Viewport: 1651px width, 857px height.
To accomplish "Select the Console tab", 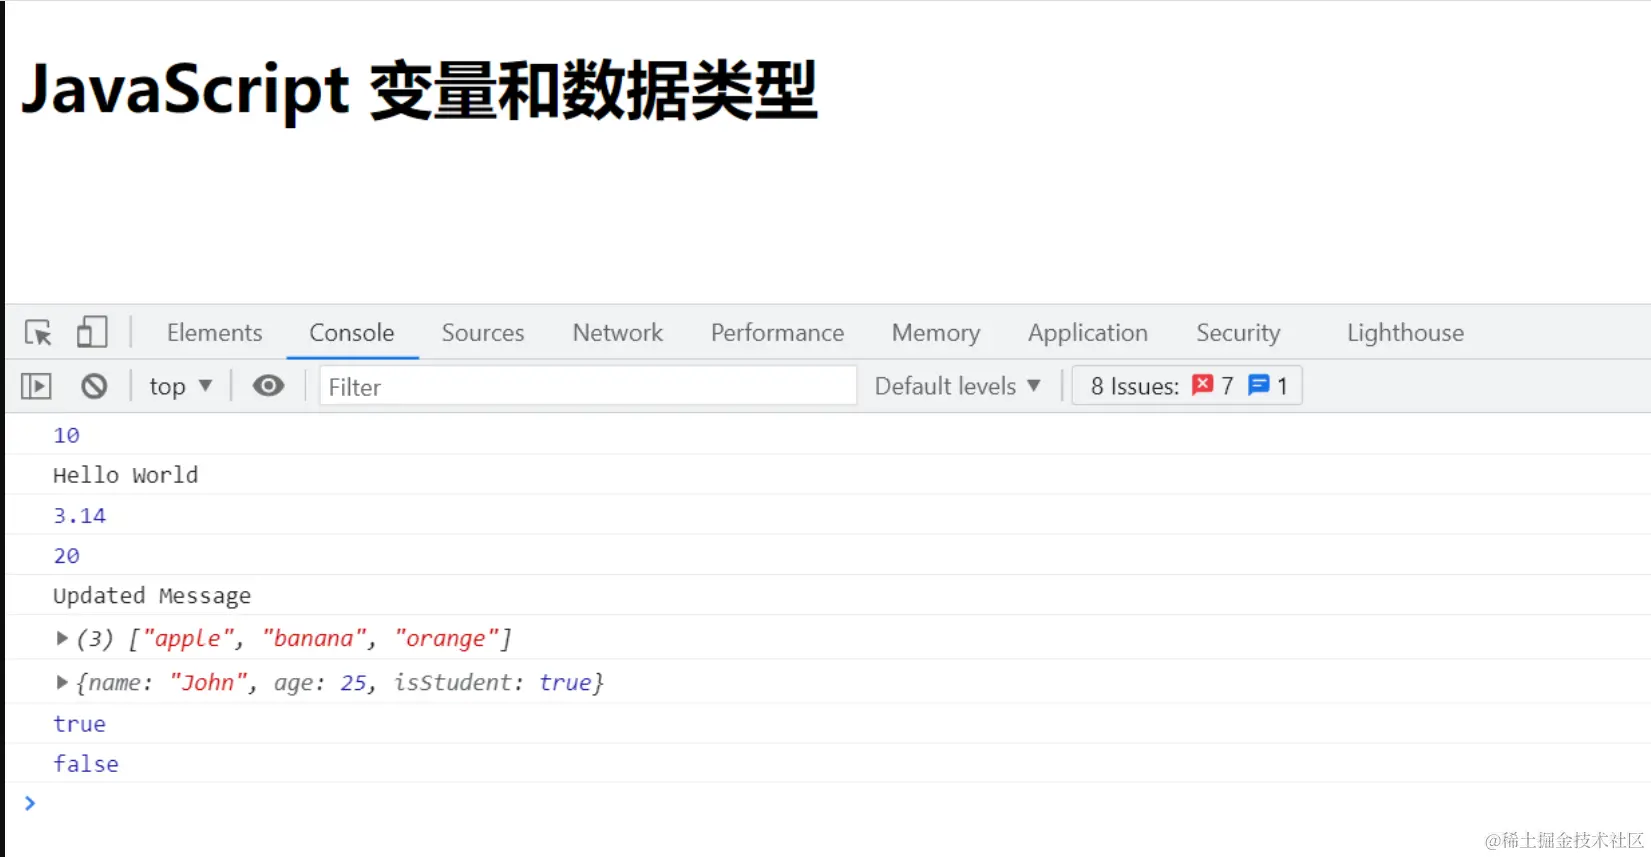I will tap(352, 333).
